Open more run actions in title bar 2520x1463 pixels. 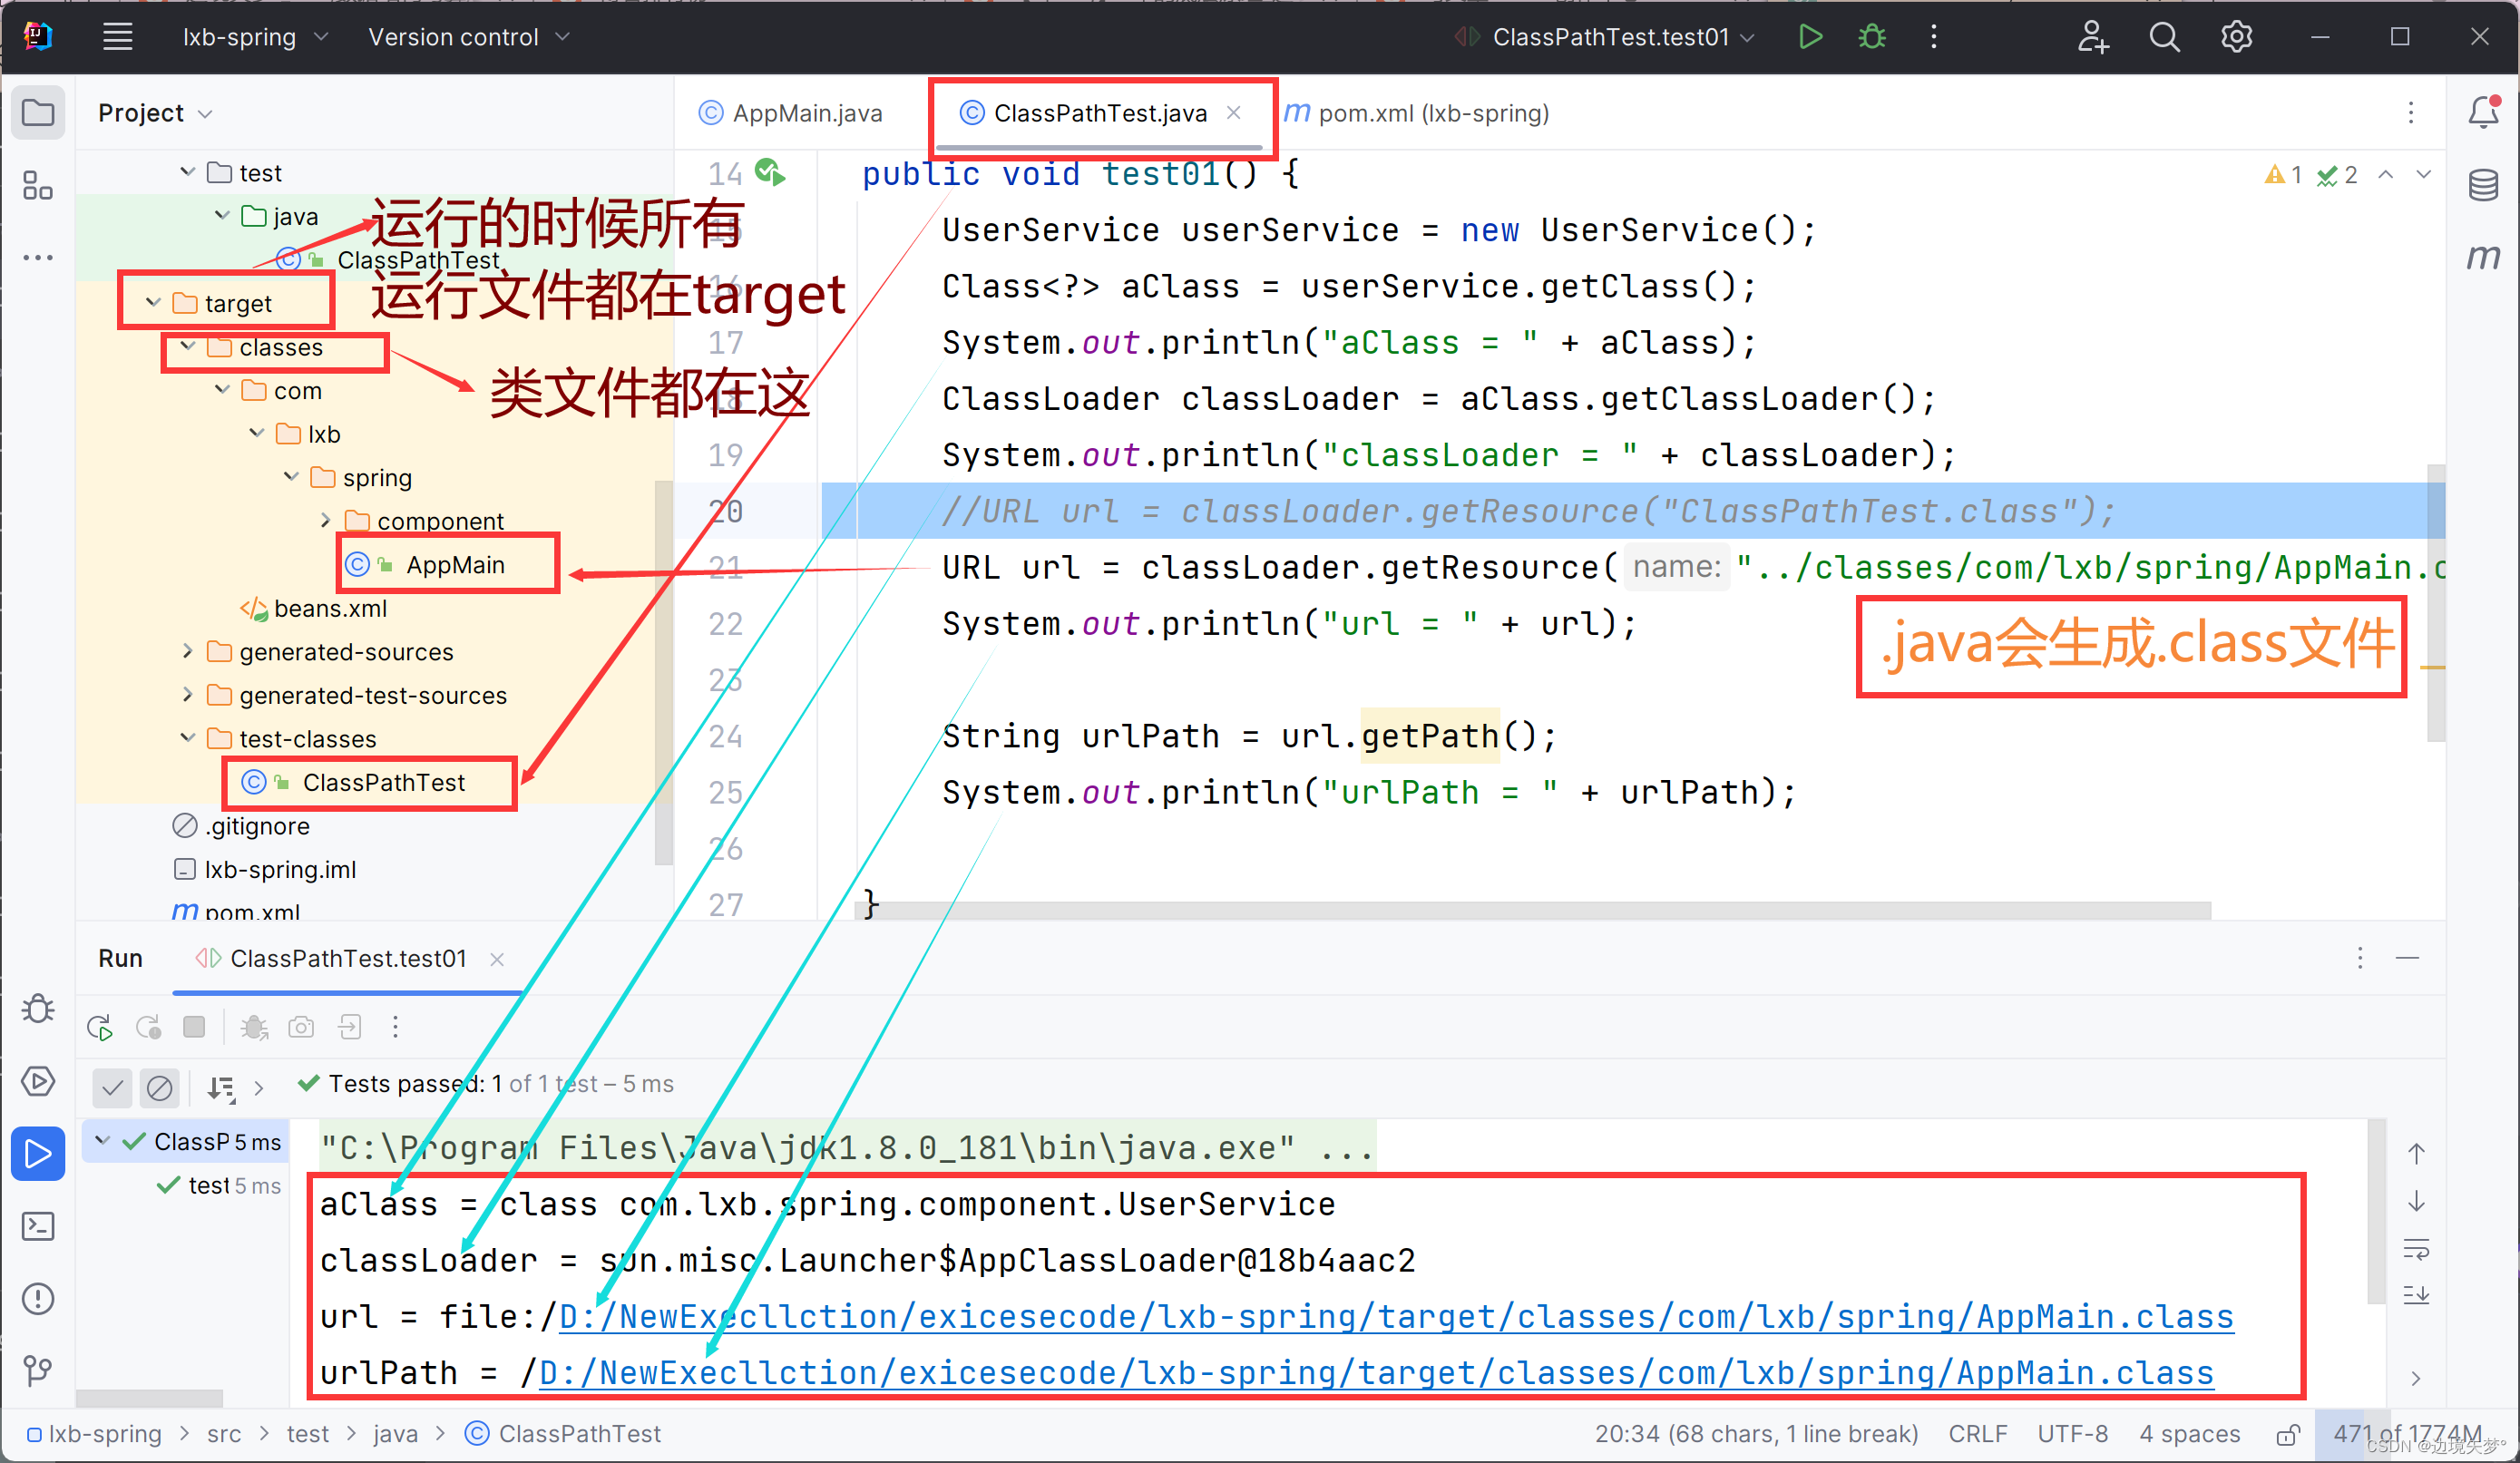1934,37
